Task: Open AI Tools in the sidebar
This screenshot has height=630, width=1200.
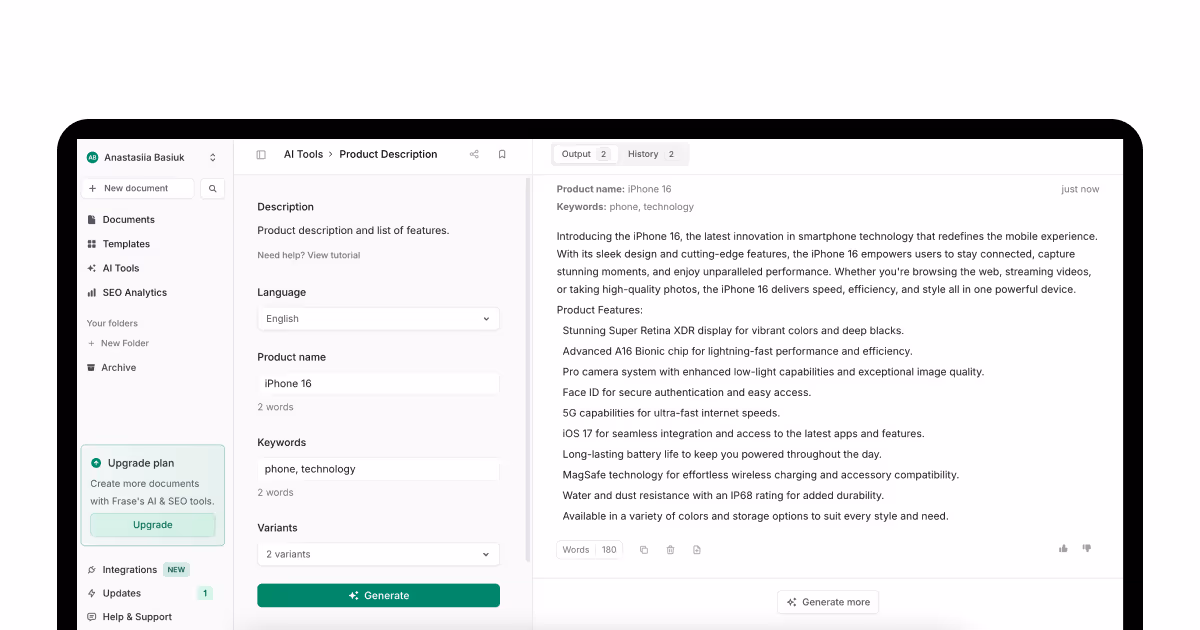Action: [121, 269]
